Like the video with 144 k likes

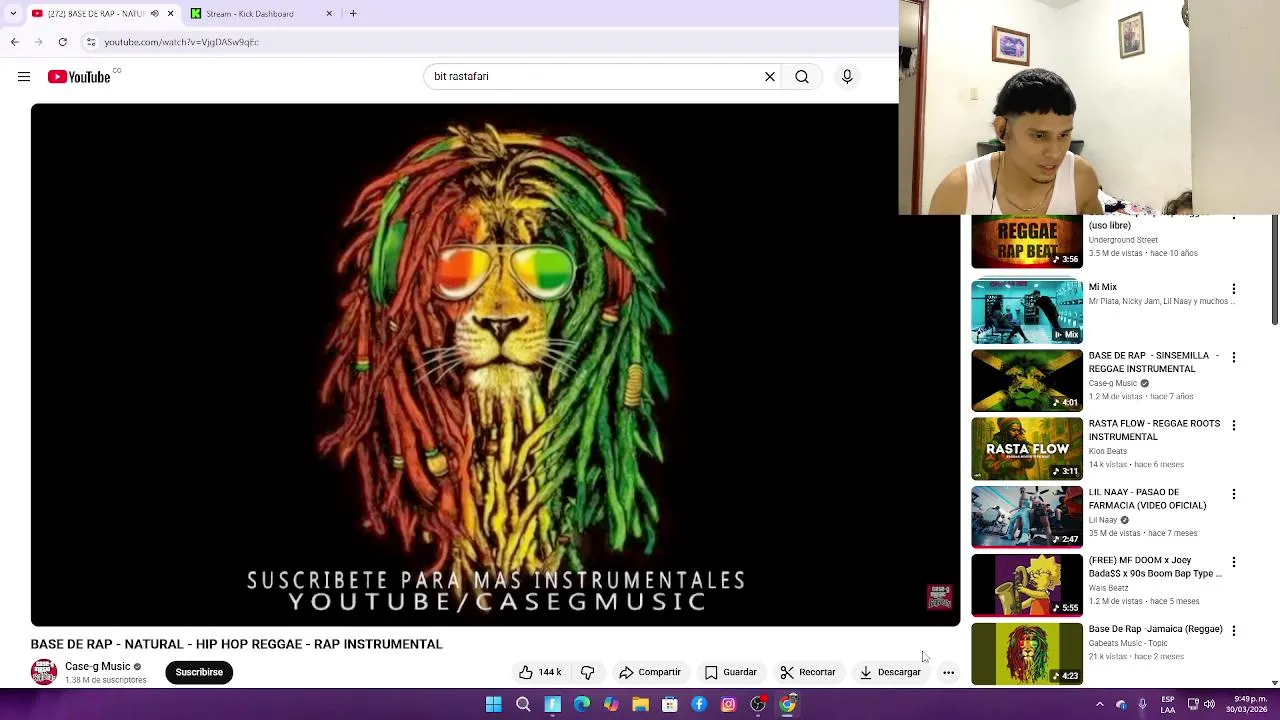click(540, 672)
